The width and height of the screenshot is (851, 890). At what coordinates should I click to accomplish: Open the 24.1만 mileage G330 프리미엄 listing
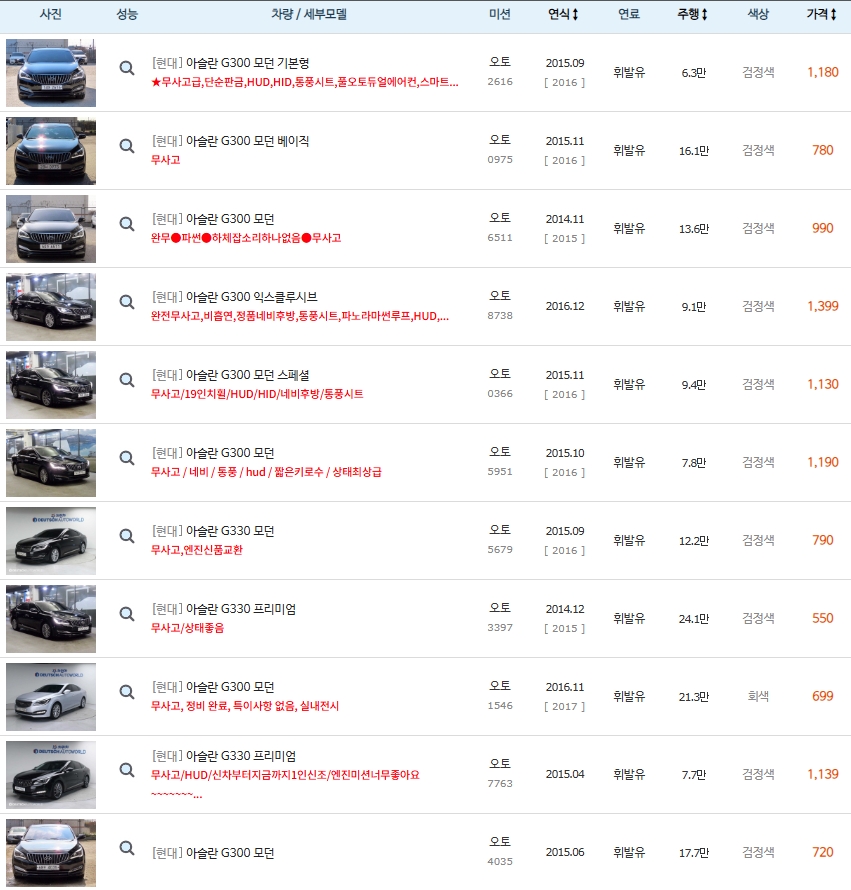[223, 609]
